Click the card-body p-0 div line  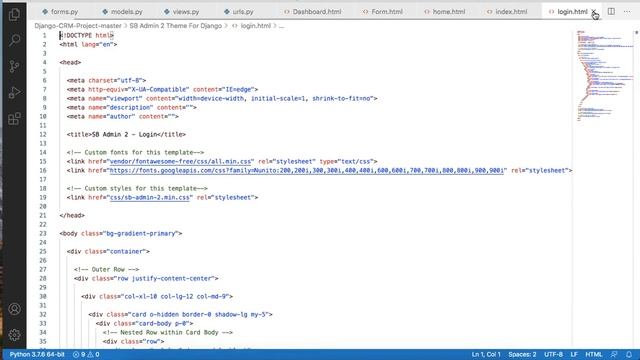[x=144, y=323]
